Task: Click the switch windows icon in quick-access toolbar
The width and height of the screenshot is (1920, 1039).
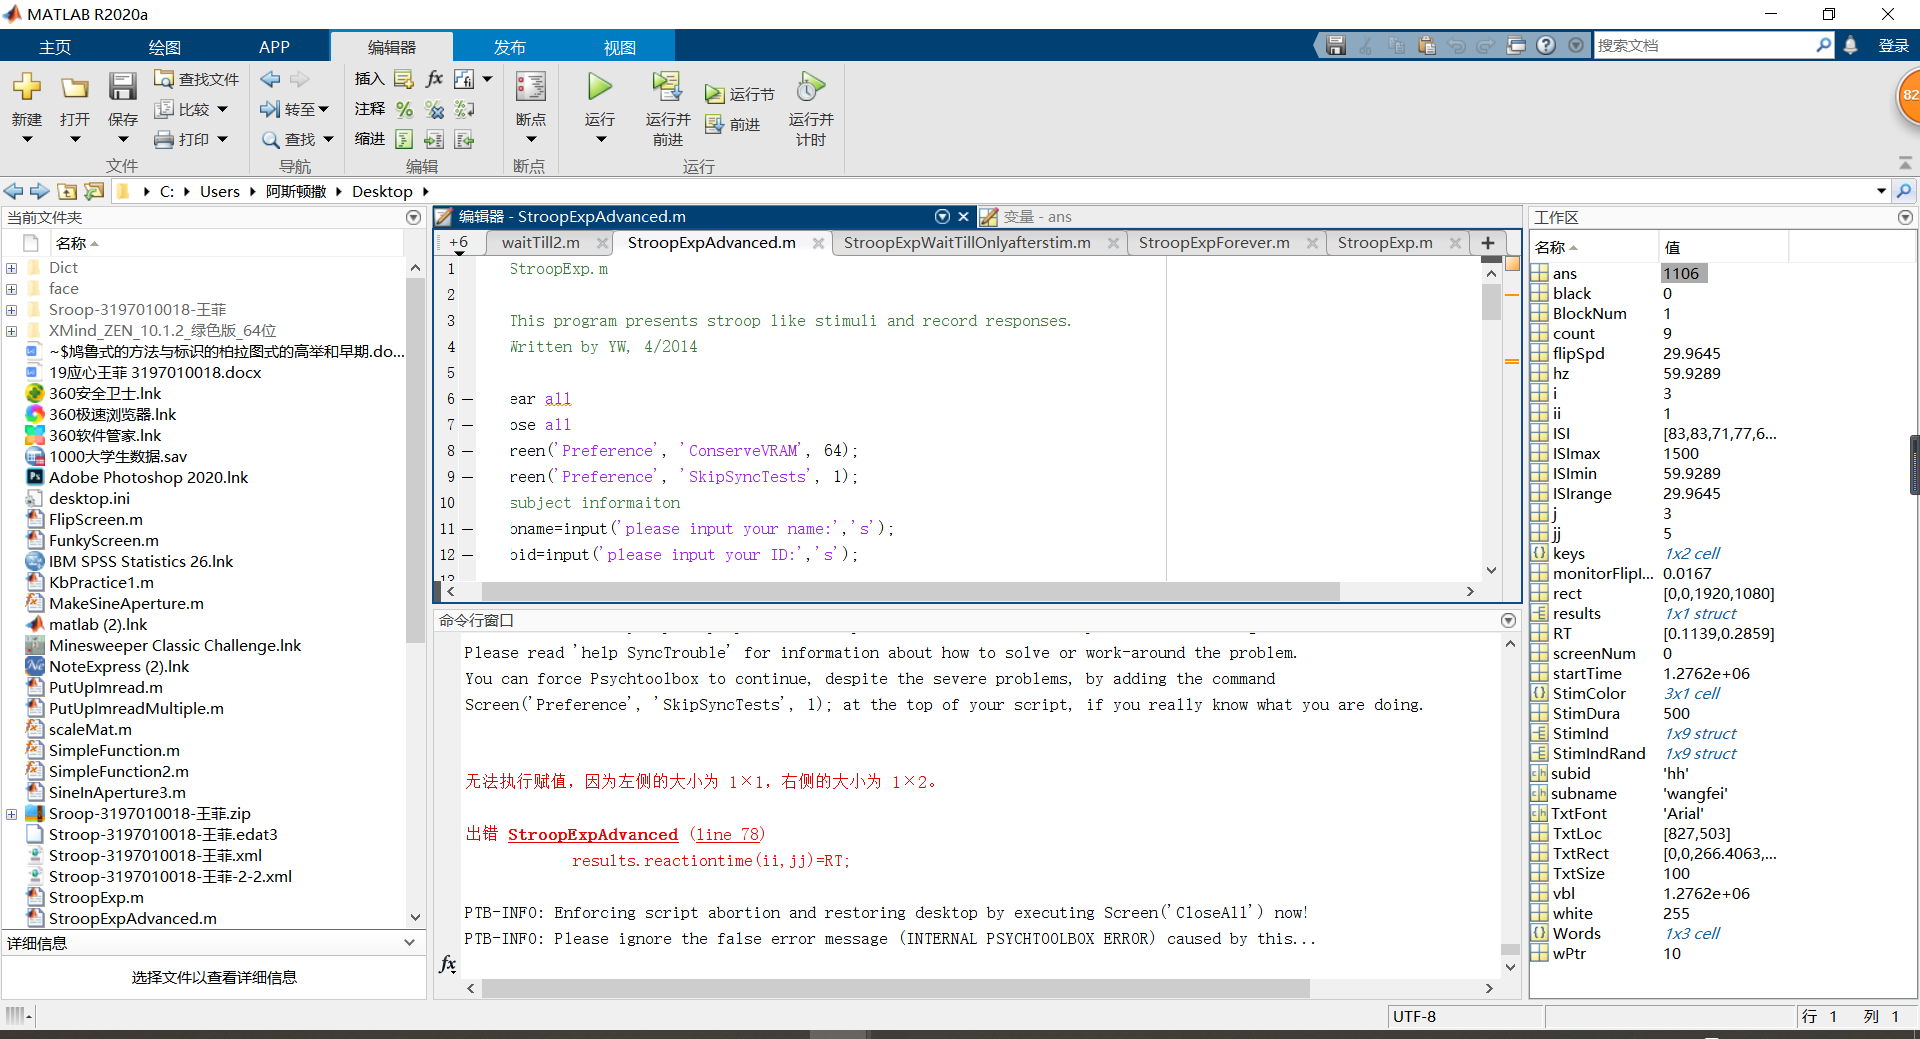Action: coord(1516,45)
